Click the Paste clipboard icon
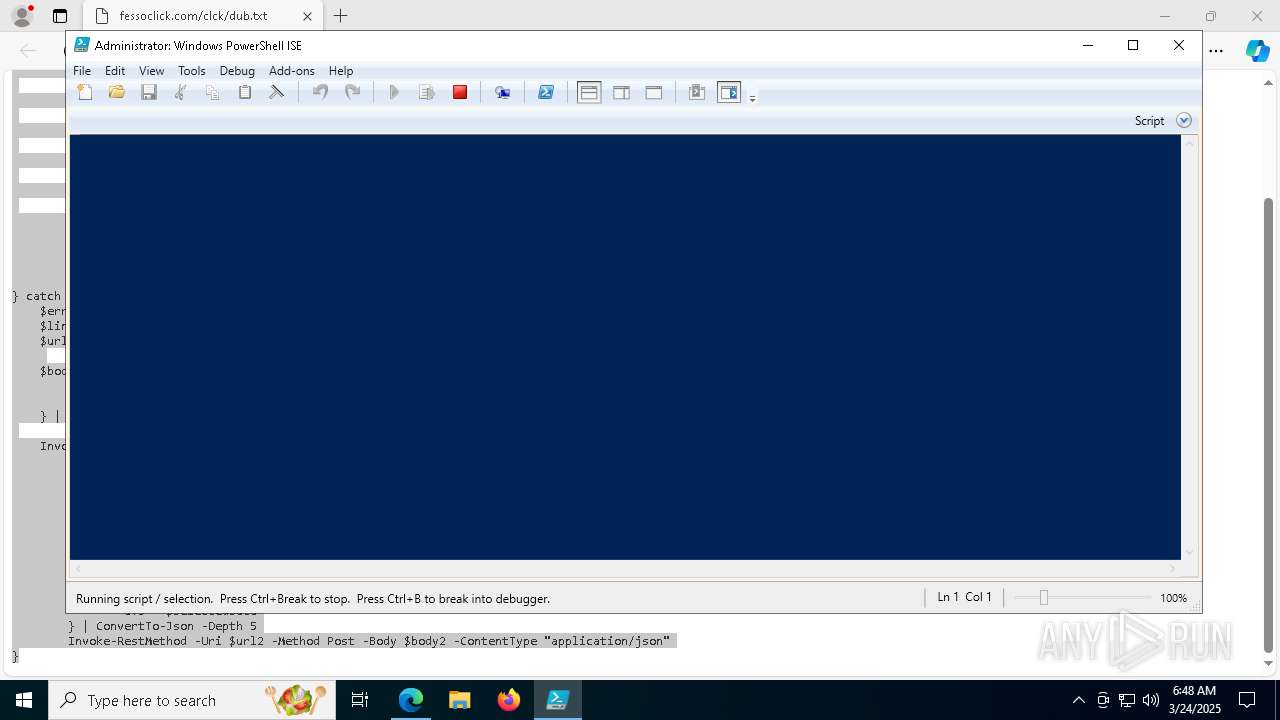This screenshot has height=720, width=1280. point(244,92)
